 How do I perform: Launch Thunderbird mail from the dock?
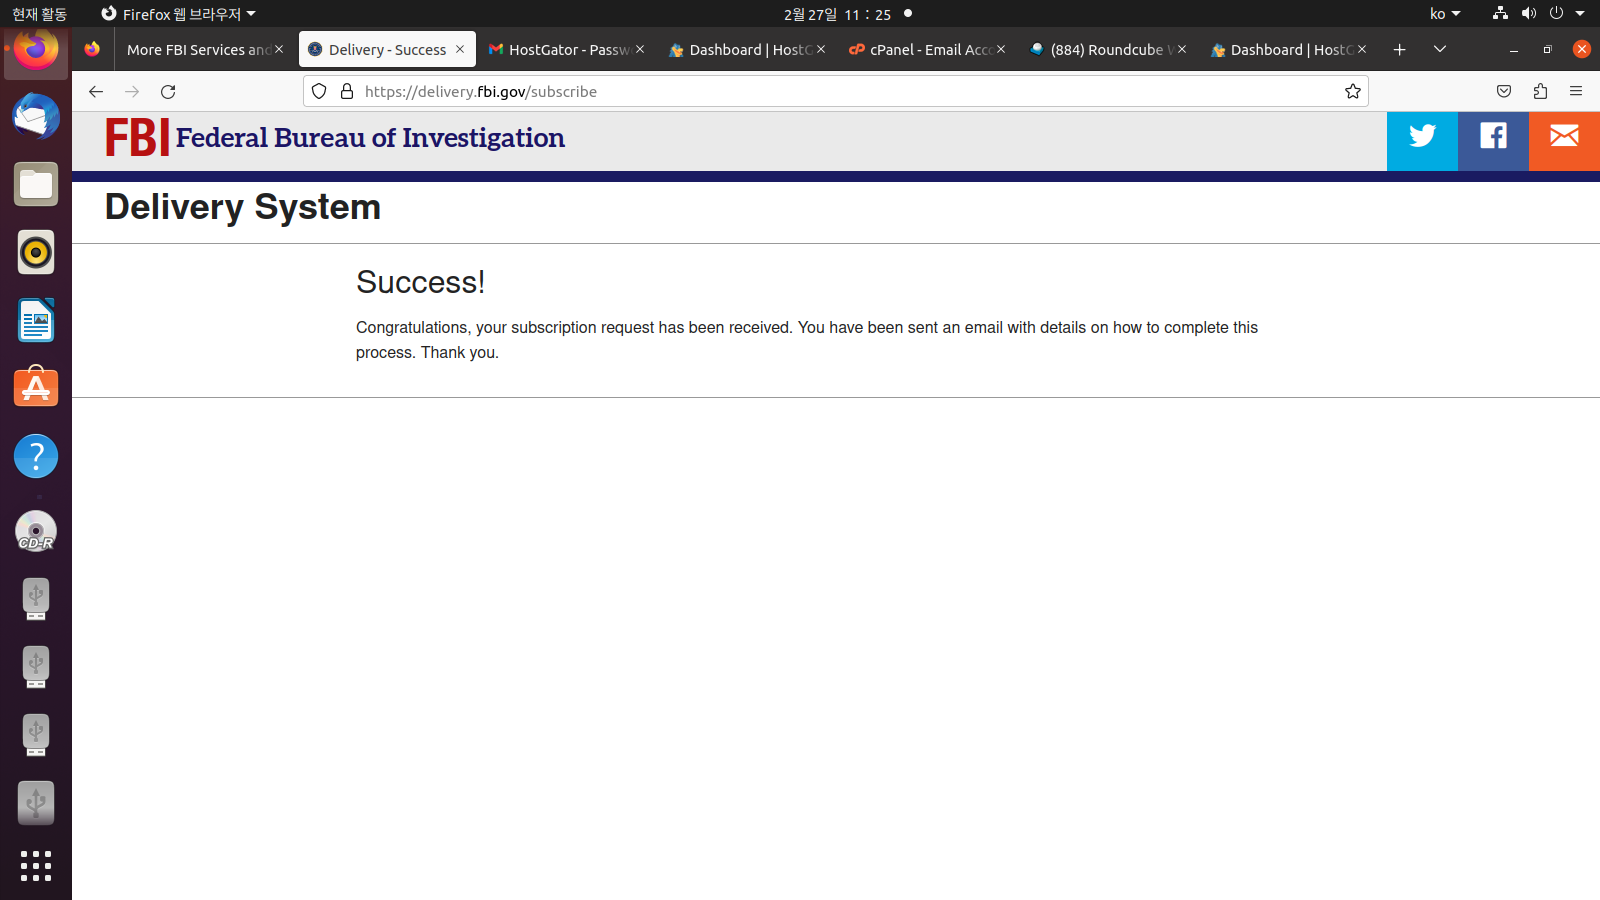click(36, 117)
